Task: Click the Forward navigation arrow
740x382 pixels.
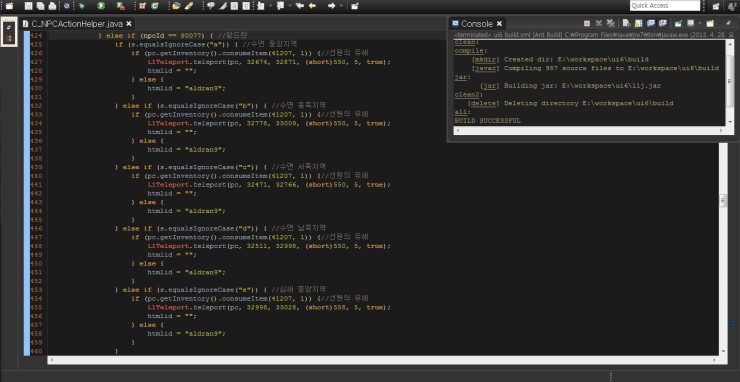Action: [x=331, y=6]
